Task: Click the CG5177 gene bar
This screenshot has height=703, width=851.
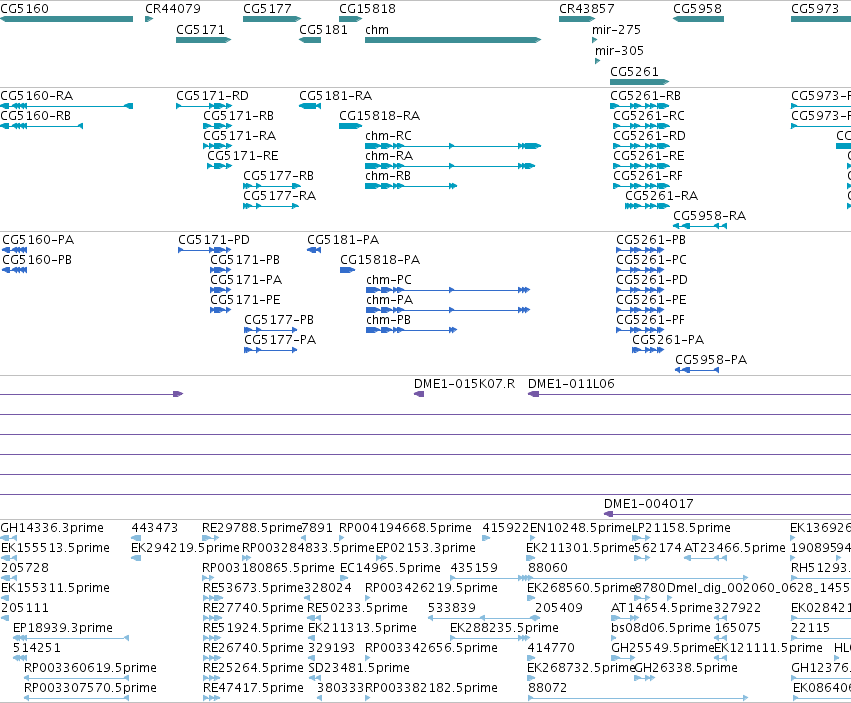Action: [272, 19]
